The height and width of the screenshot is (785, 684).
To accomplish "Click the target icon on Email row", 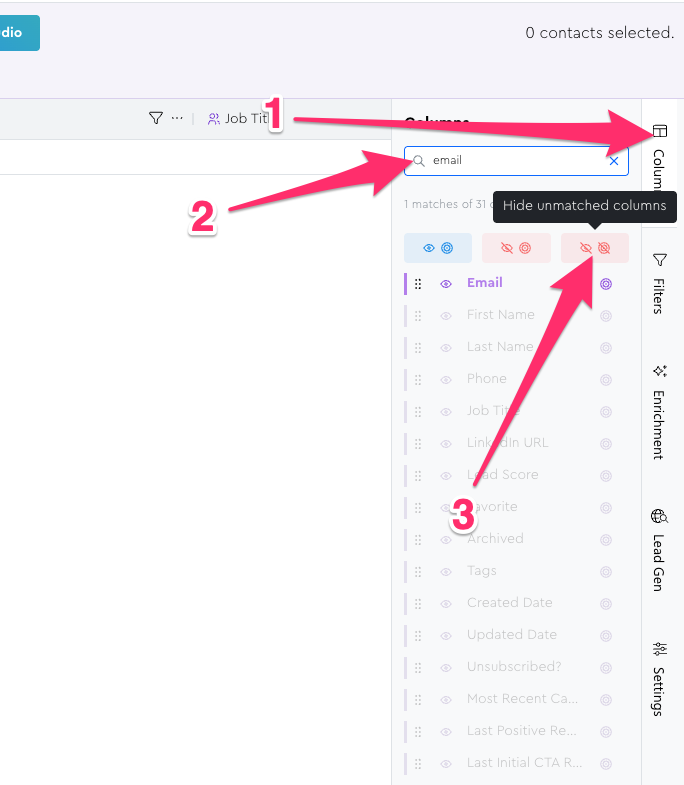I will click(606, 283).
